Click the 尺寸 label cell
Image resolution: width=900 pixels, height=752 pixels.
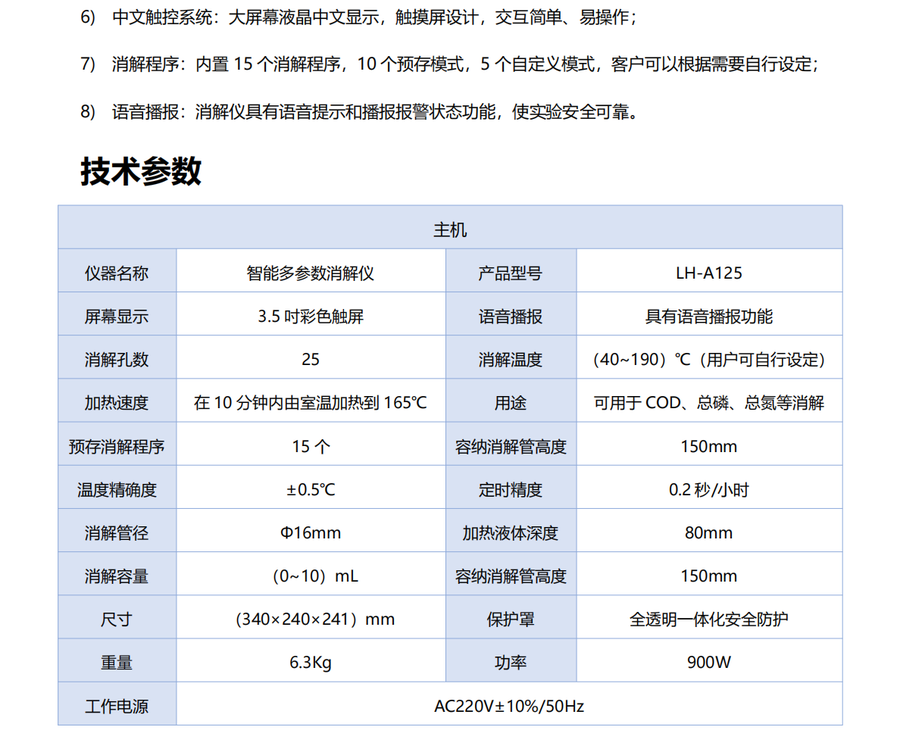pos(117,617)
